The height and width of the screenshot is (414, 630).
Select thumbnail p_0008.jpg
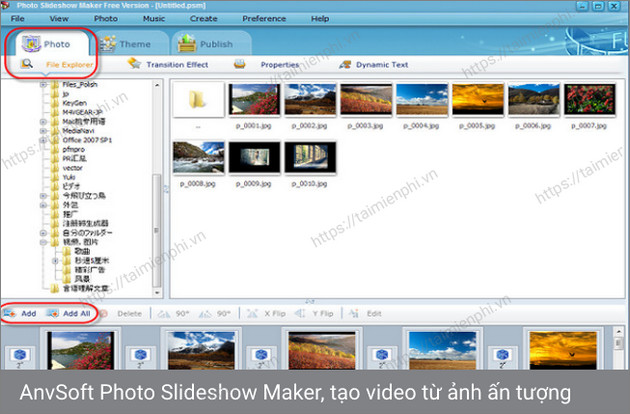click(x=198, y=158)
